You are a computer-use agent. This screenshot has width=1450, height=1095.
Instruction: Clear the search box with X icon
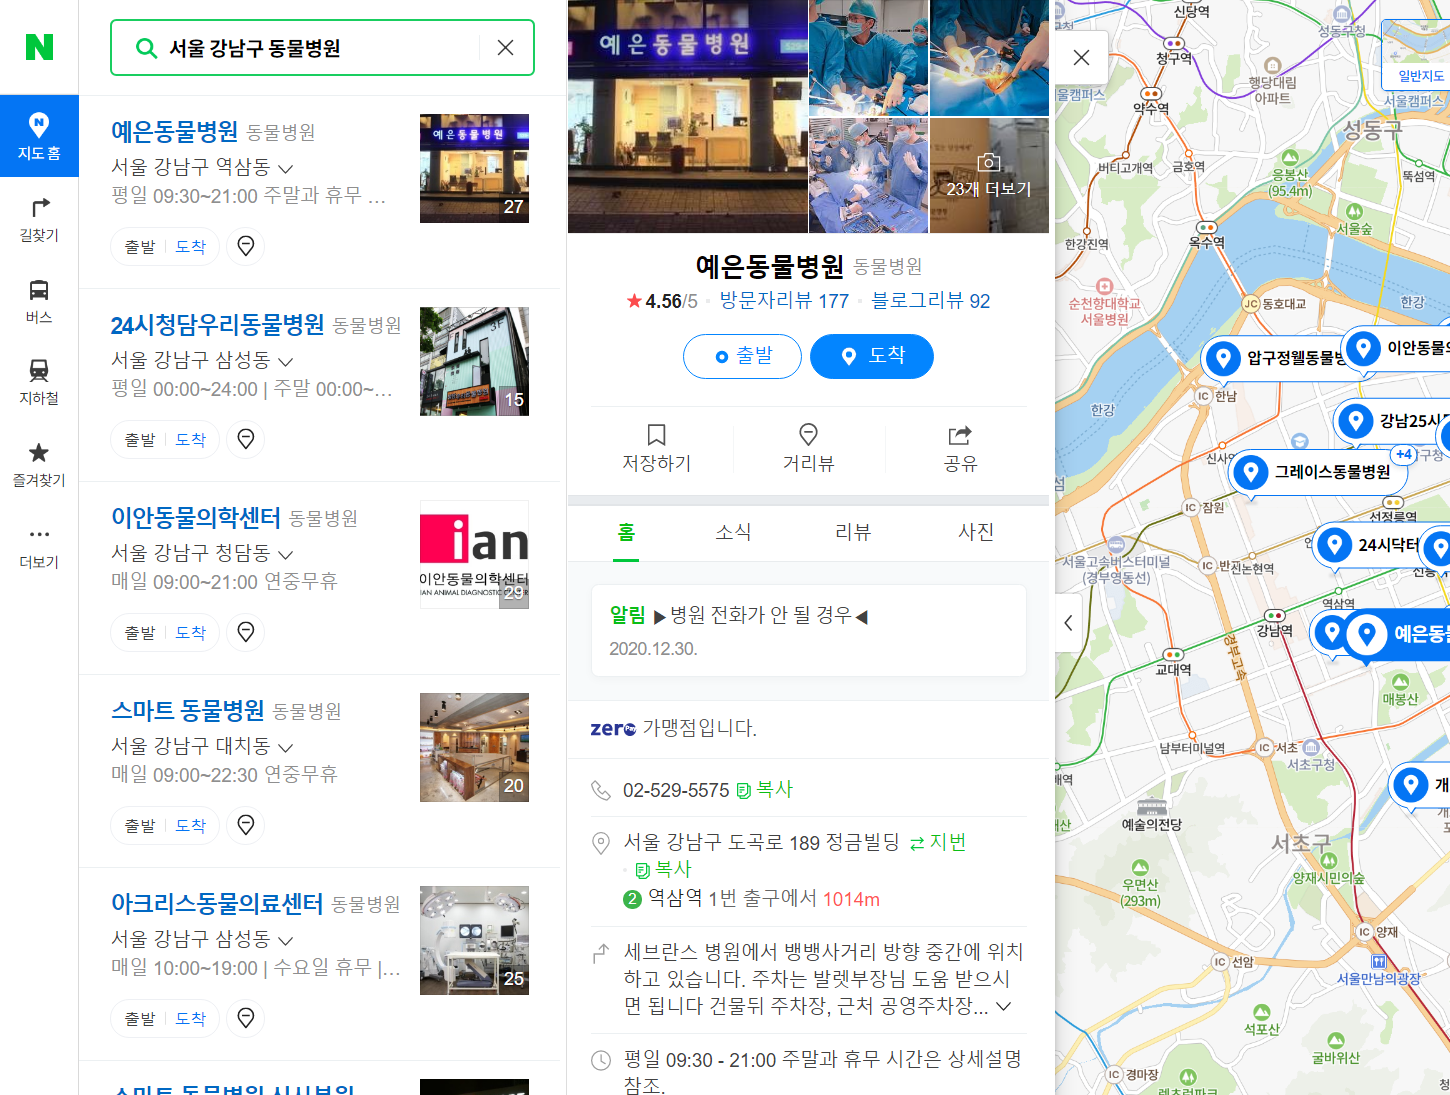coord(505,47)
